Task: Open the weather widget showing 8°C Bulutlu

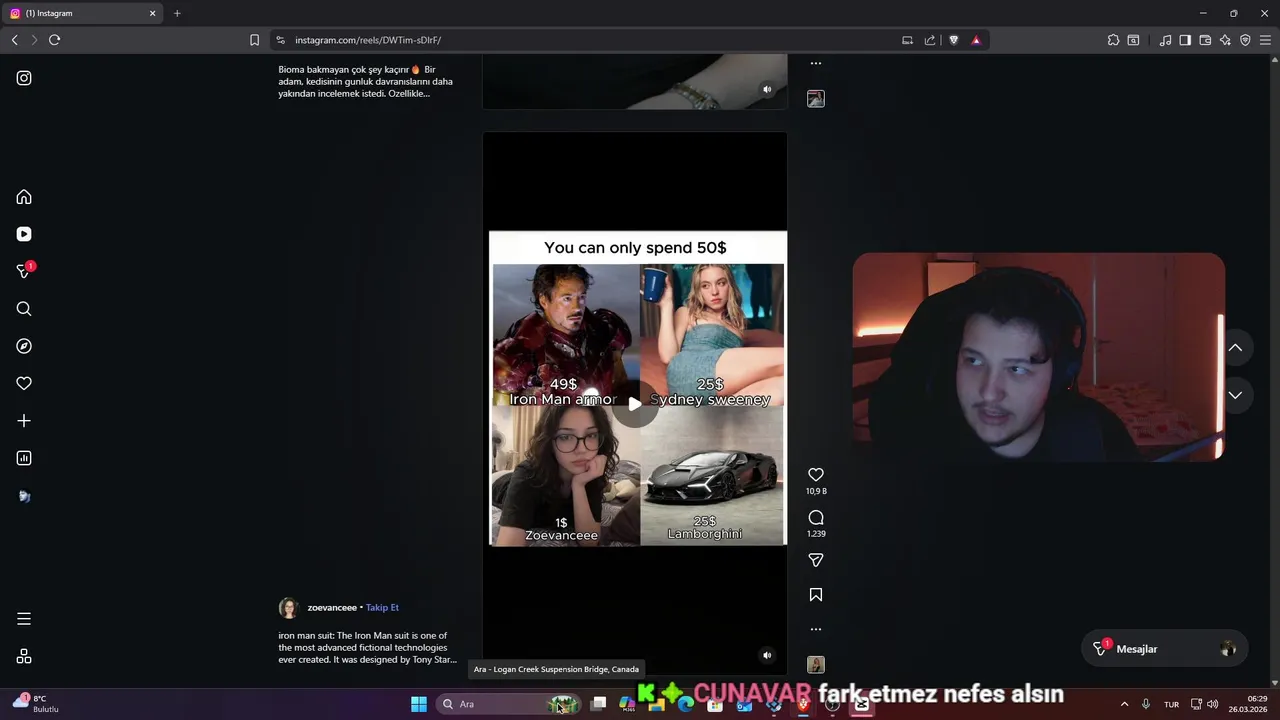Action: click(36, 704)
